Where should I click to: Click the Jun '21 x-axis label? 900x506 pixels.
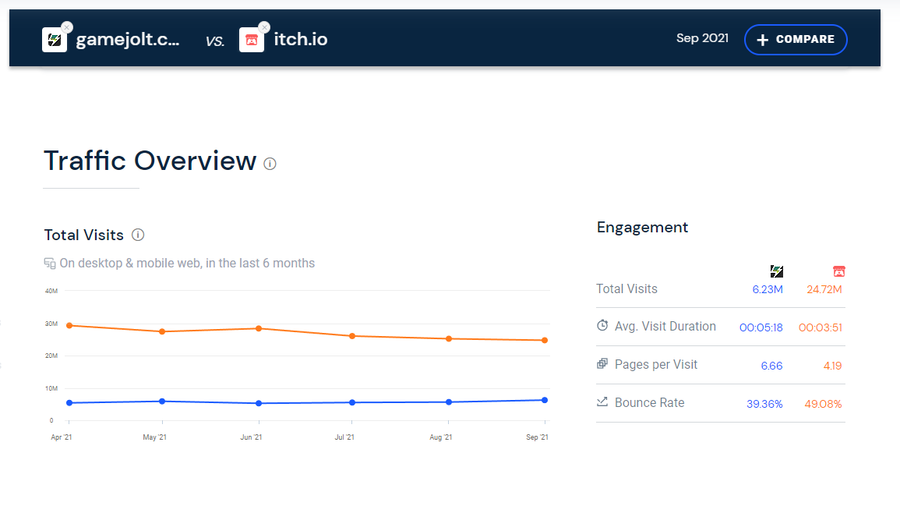point(251,437)
